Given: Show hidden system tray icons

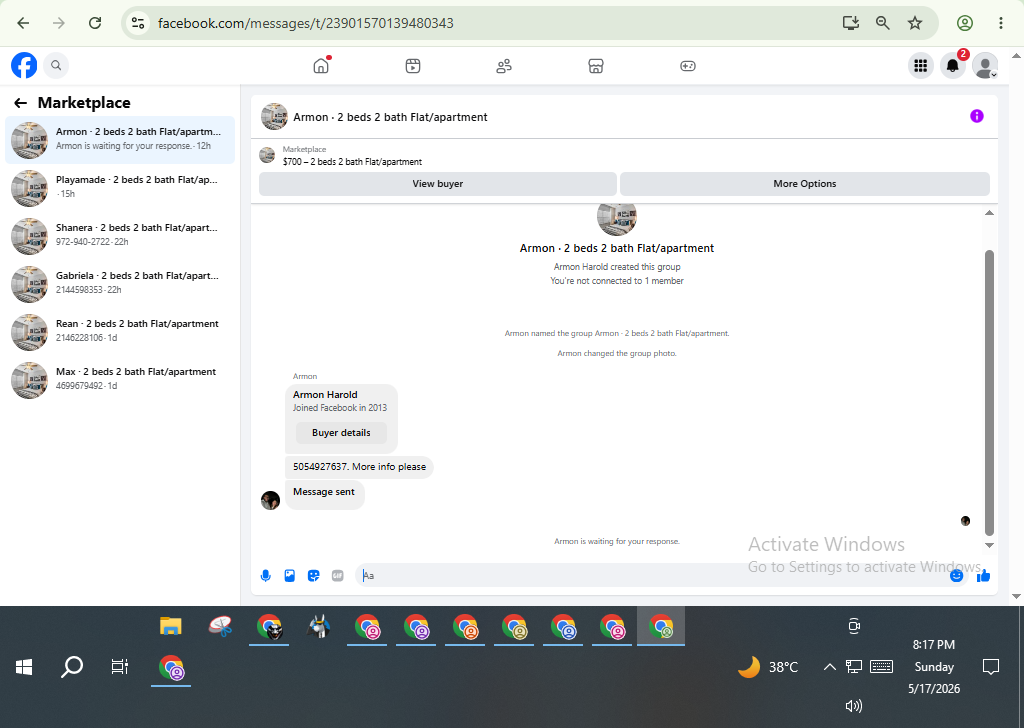Looking at the screenshot, I should click(829, 667).
